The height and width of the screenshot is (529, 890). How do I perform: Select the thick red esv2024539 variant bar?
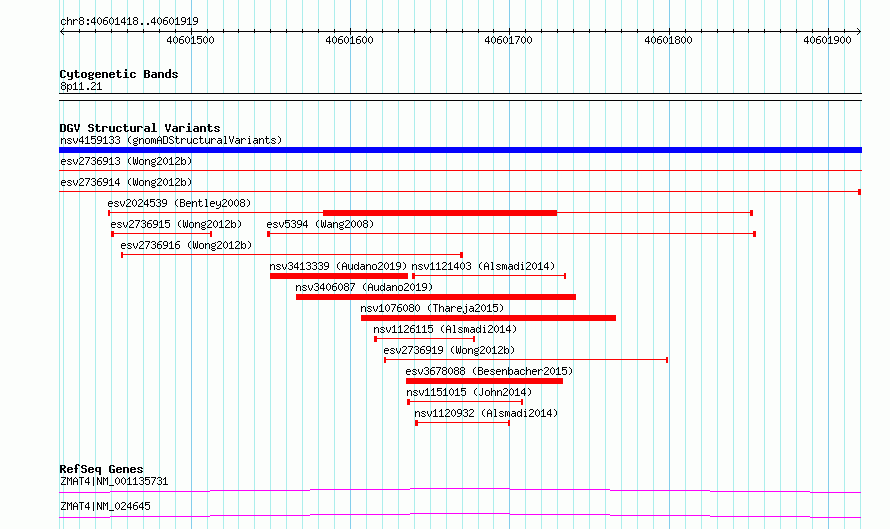(x=440, y=213)
